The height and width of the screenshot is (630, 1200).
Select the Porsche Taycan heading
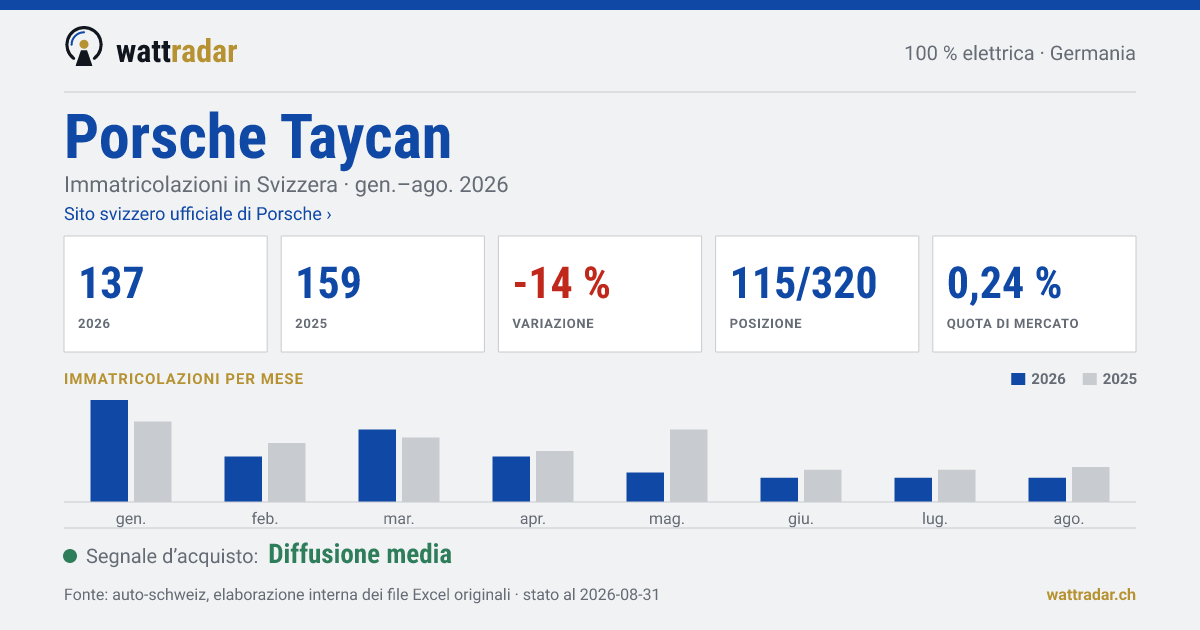tap(258, 137)
